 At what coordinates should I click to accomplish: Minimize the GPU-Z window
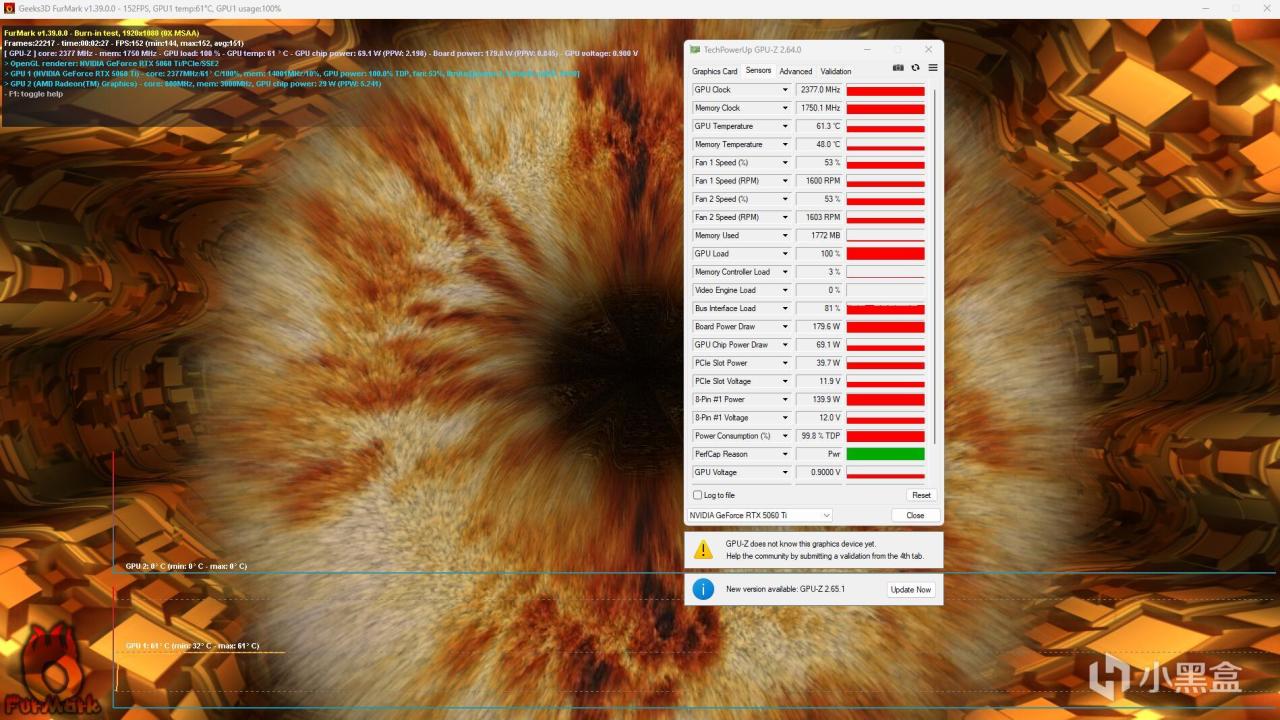[869, 49]
